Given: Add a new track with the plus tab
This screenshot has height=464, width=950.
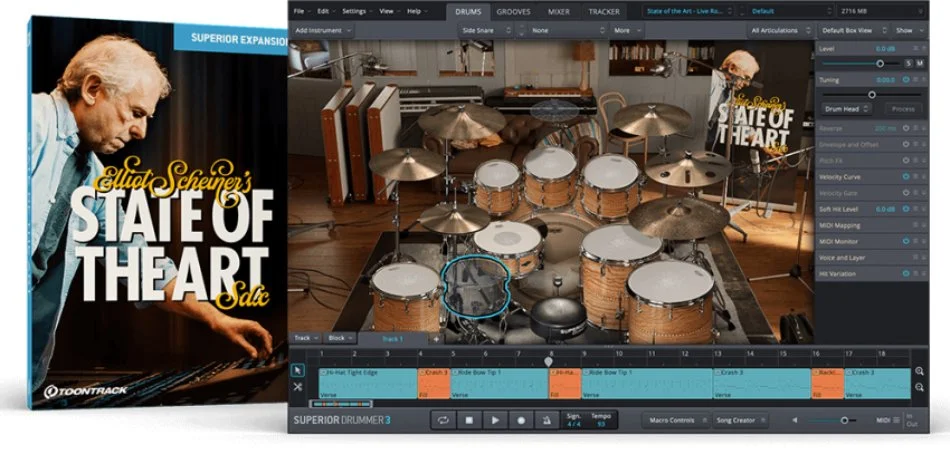Looking at the screenshot, I should 436,339.
